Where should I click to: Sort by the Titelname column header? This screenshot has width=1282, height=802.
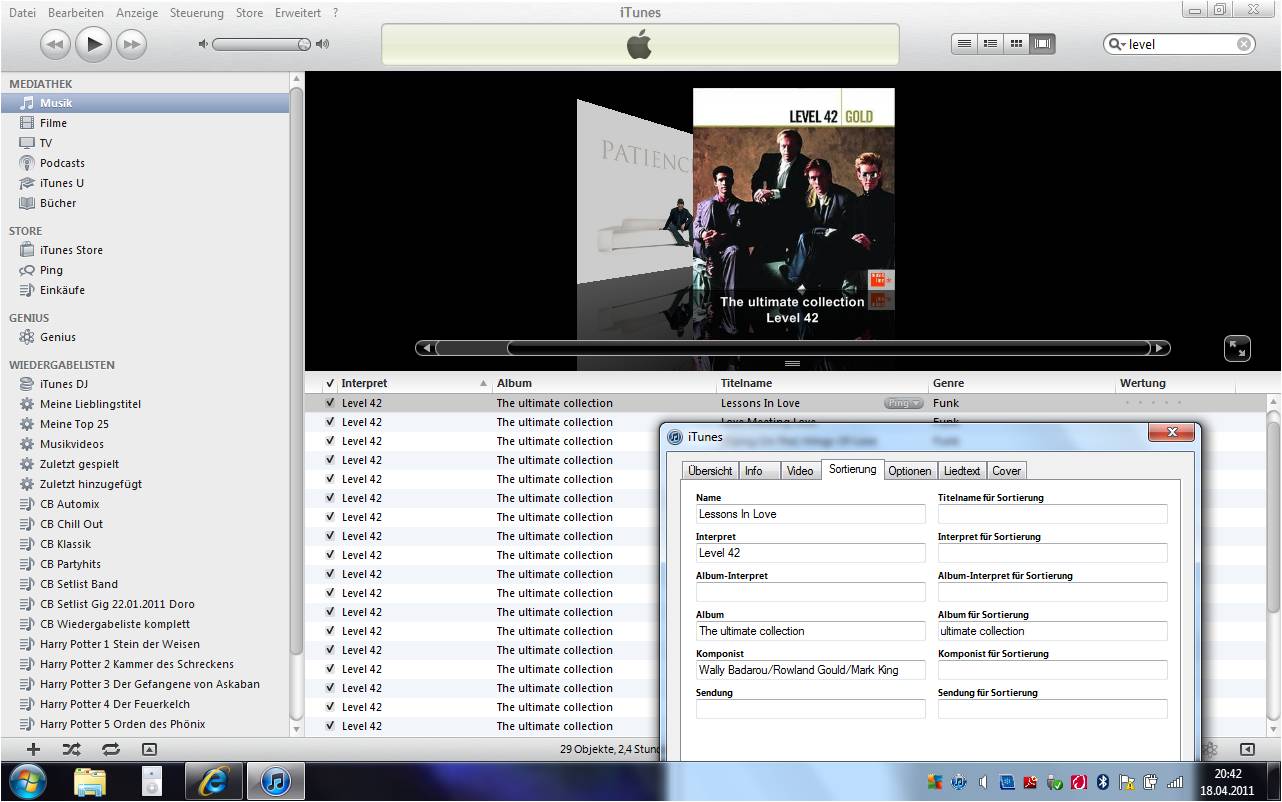pyautogui.click(x=823, y=383)
